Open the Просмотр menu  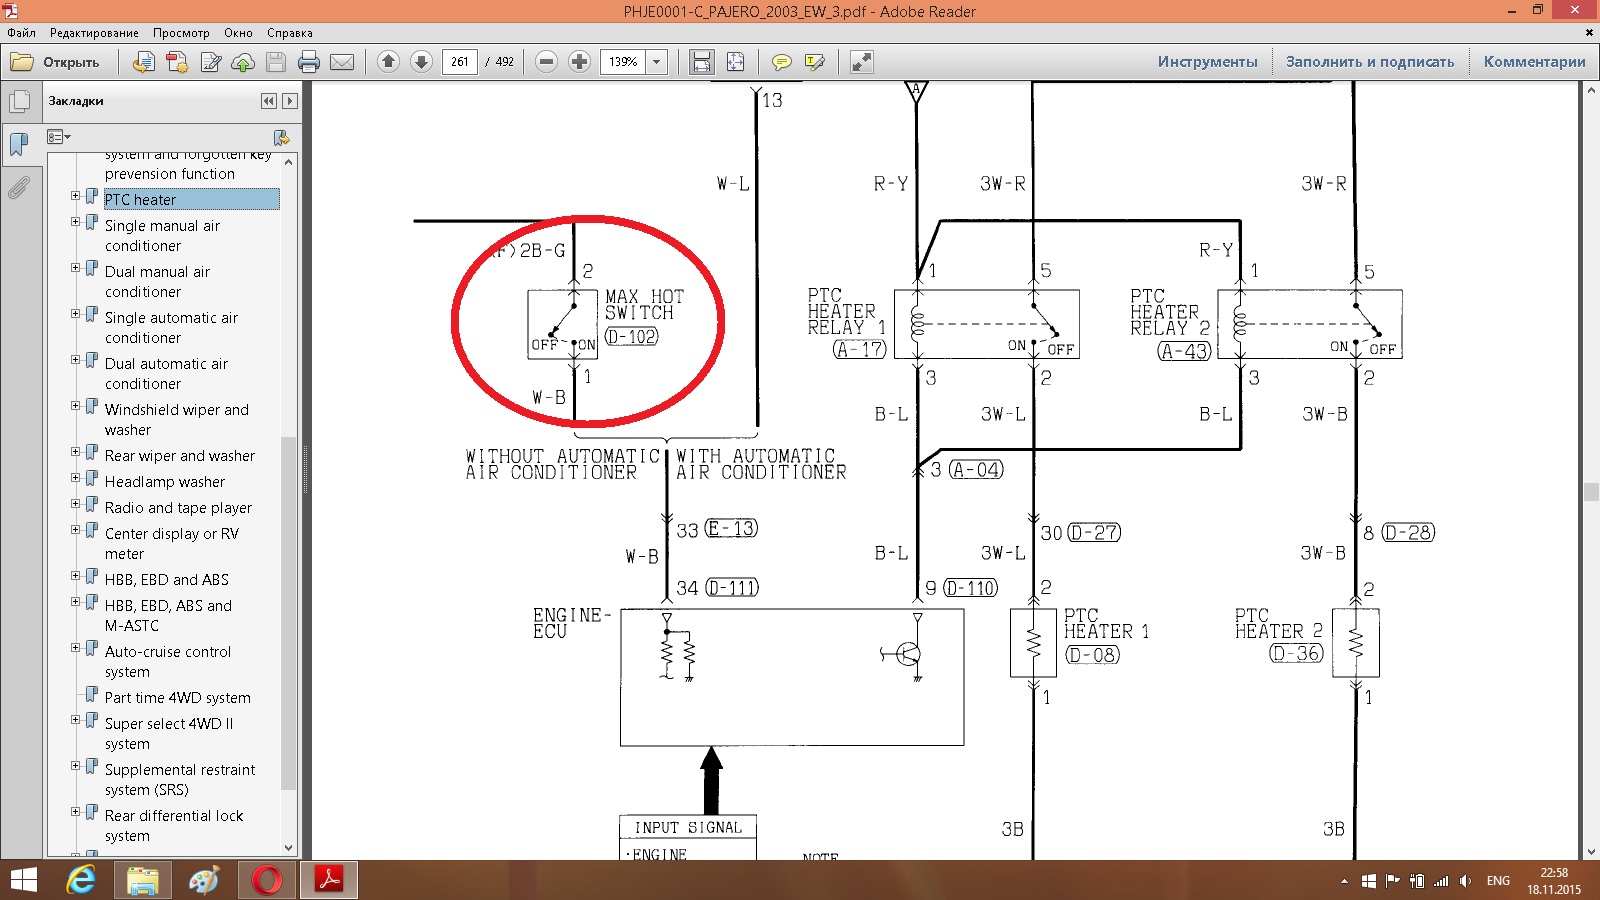point(180,33)
